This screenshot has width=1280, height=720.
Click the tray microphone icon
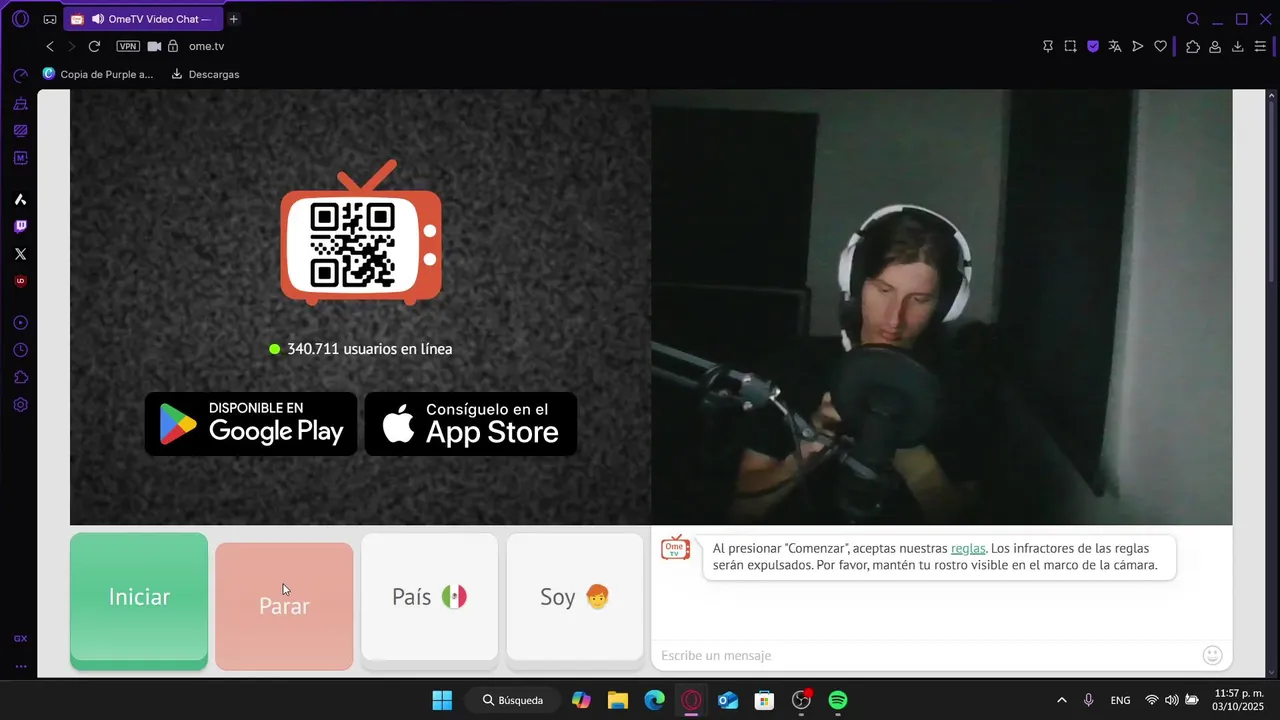(x=1088, y=700)
